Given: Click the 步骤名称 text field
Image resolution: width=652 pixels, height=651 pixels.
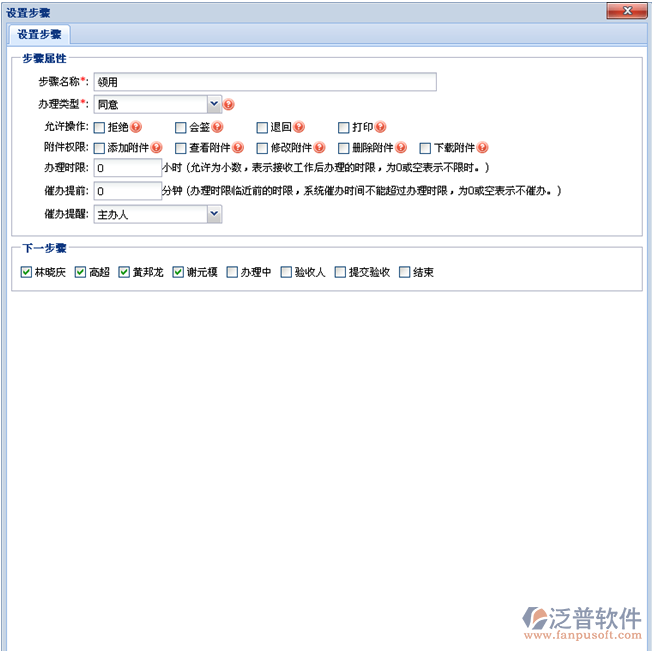Looking at the screenshot, I should [265, 82].
